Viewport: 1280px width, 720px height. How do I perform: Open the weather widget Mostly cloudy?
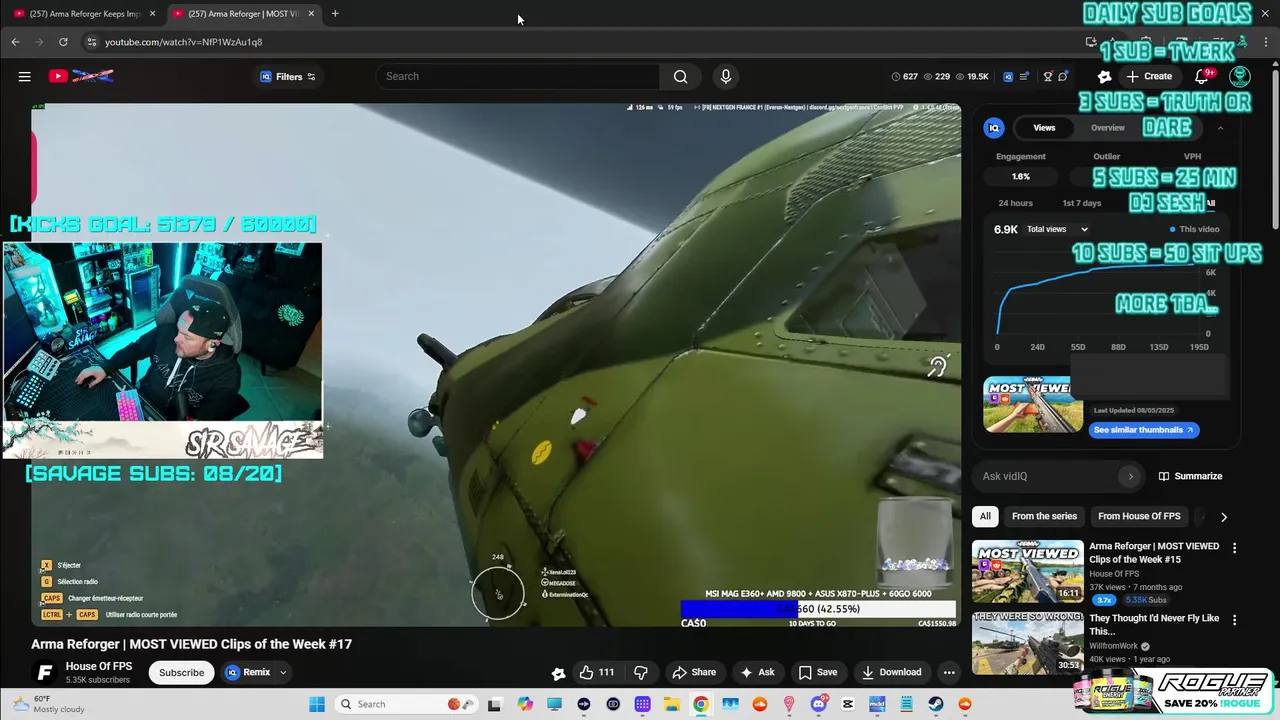[48, 704]
